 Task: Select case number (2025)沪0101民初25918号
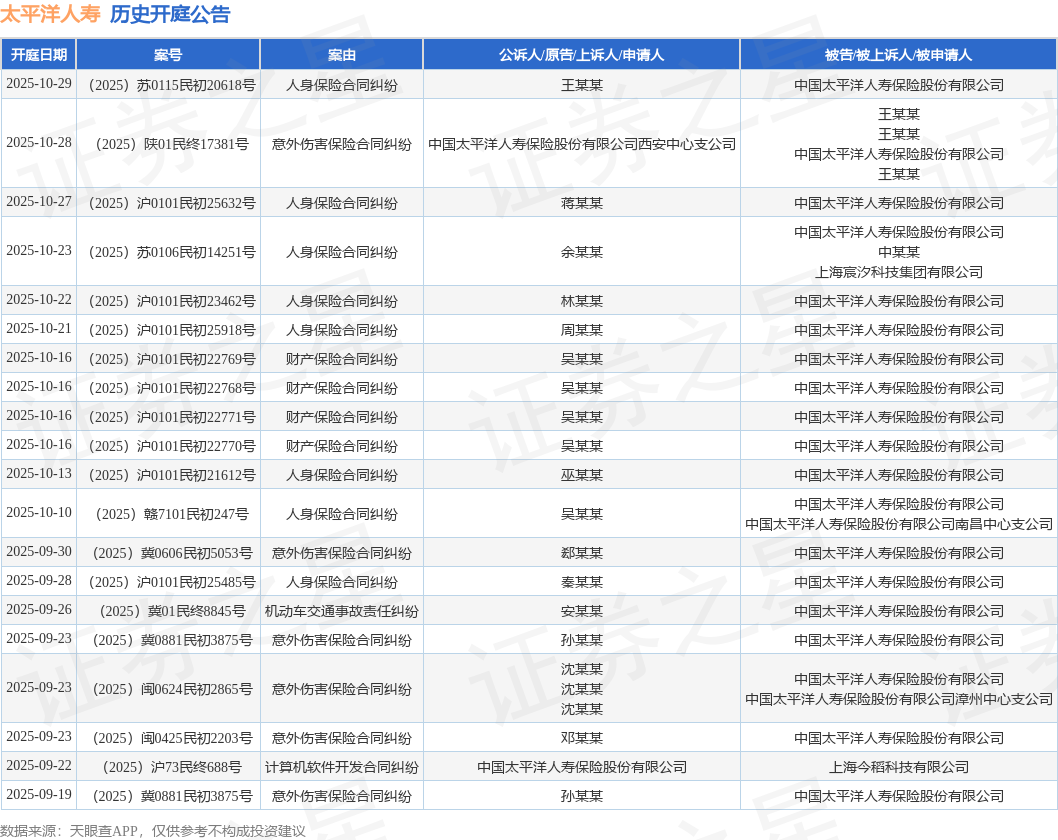click(x=172, y=330)
